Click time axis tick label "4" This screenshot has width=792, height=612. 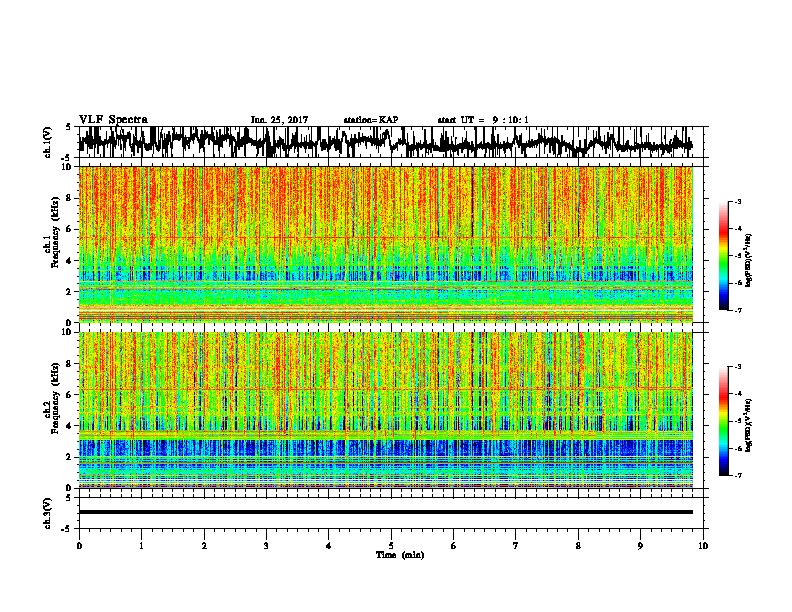click(329, 546)
